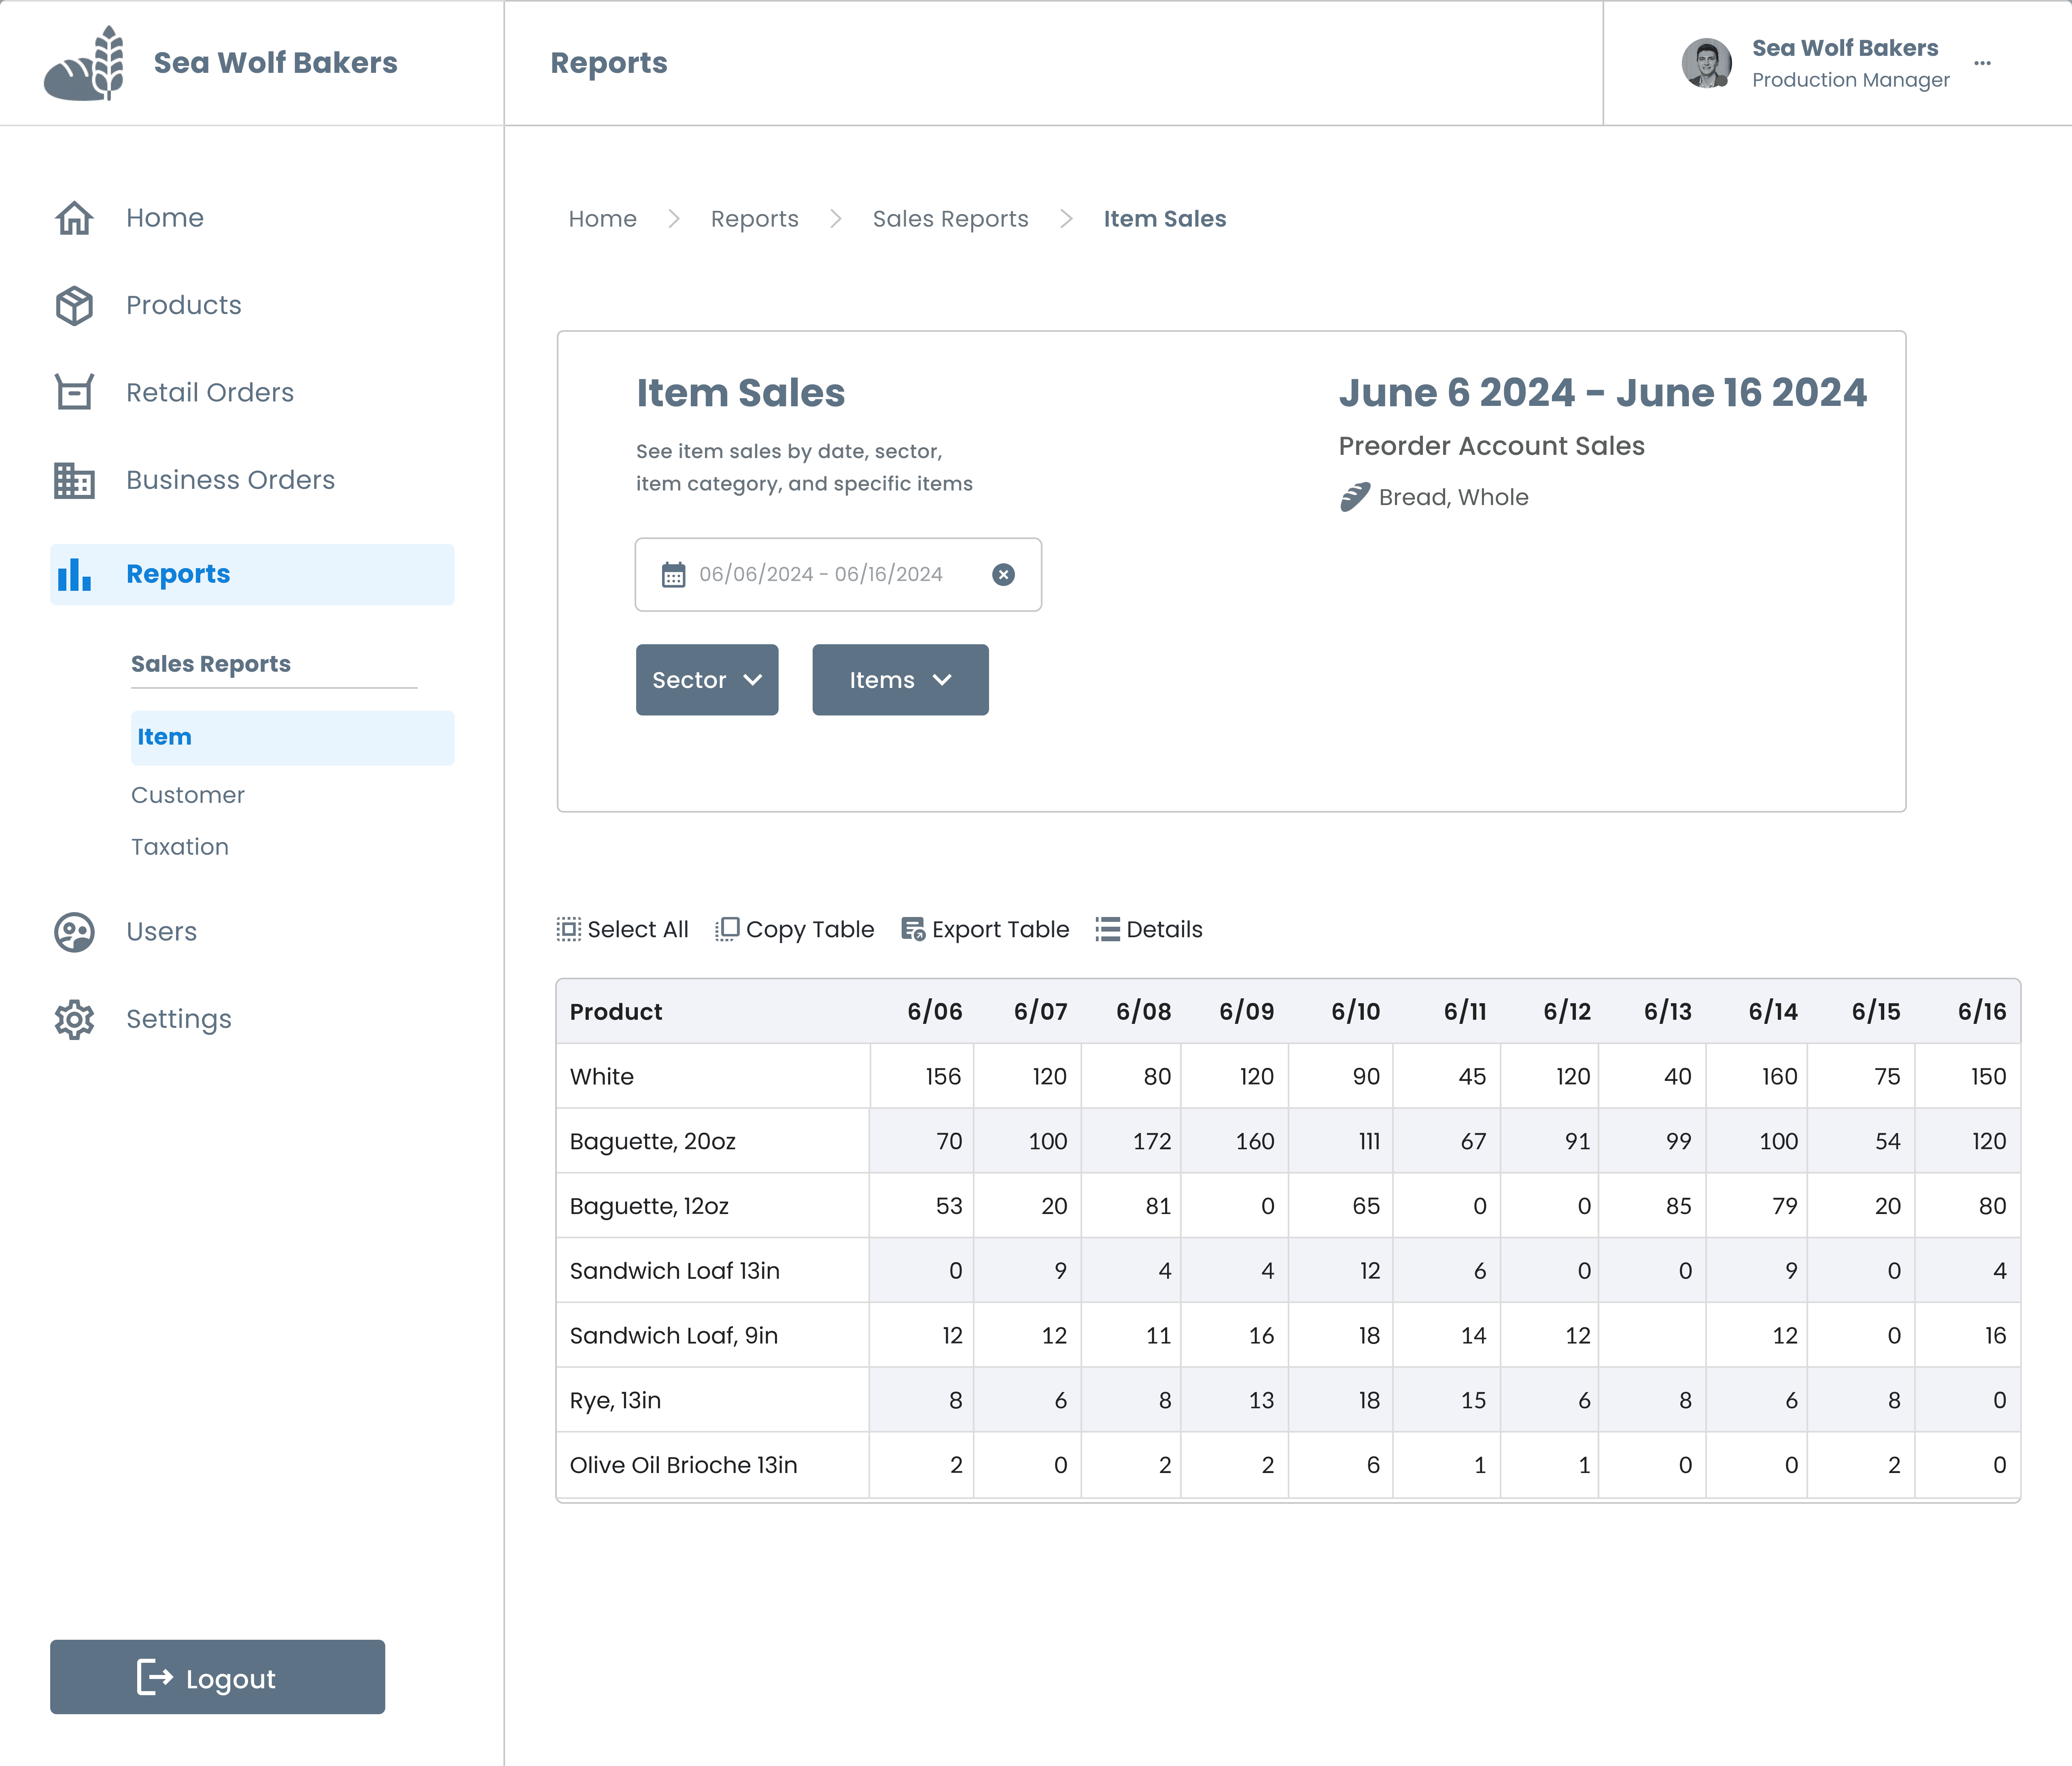Show table Details view
Screen dimensions: 2072x1766
[x=1149, y=930]
